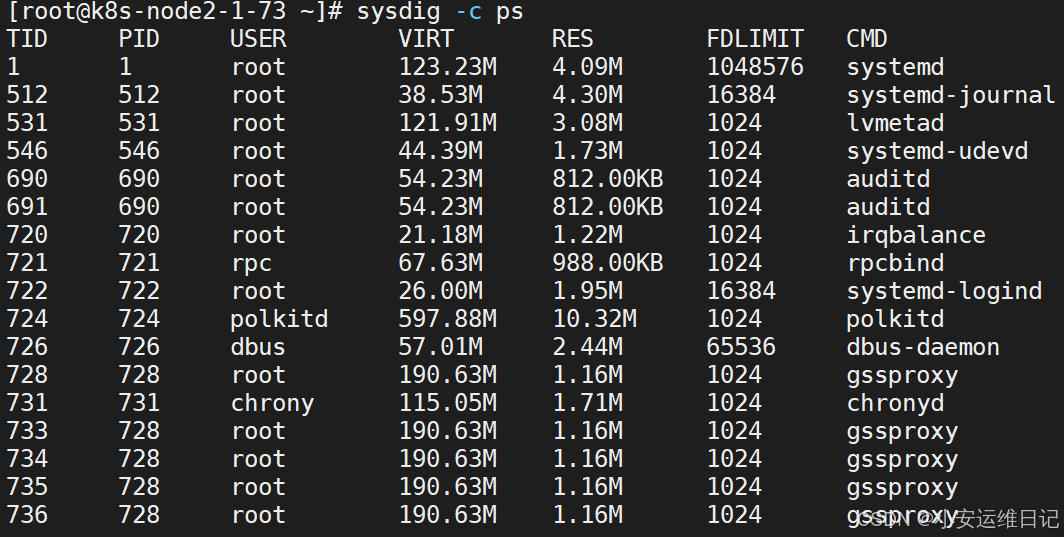Click FDLIMIT 16384 in the systemd-journal row
The height and width of the screenshot is (537, 1064).
point(741,95)
